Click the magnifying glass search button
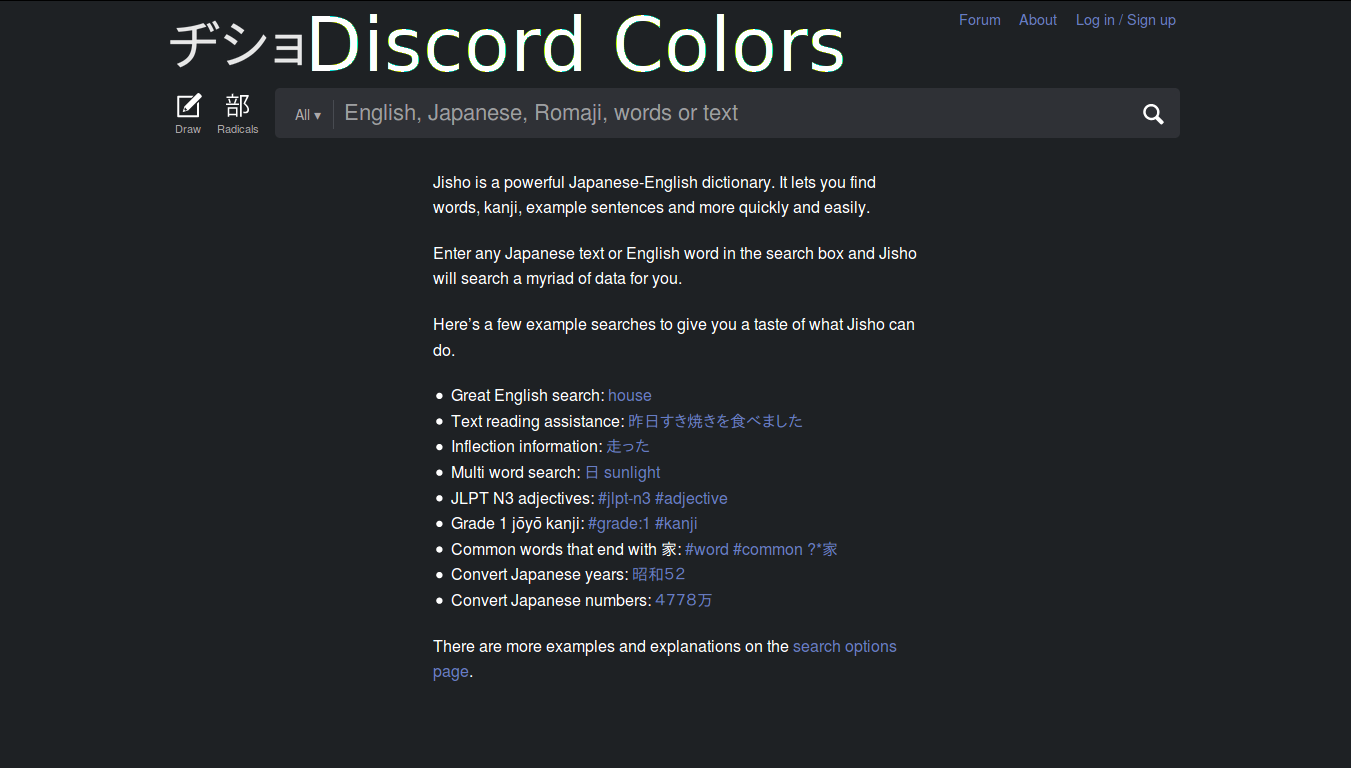The width and height of the screenshot is (1351, 768). point(1153,114)
